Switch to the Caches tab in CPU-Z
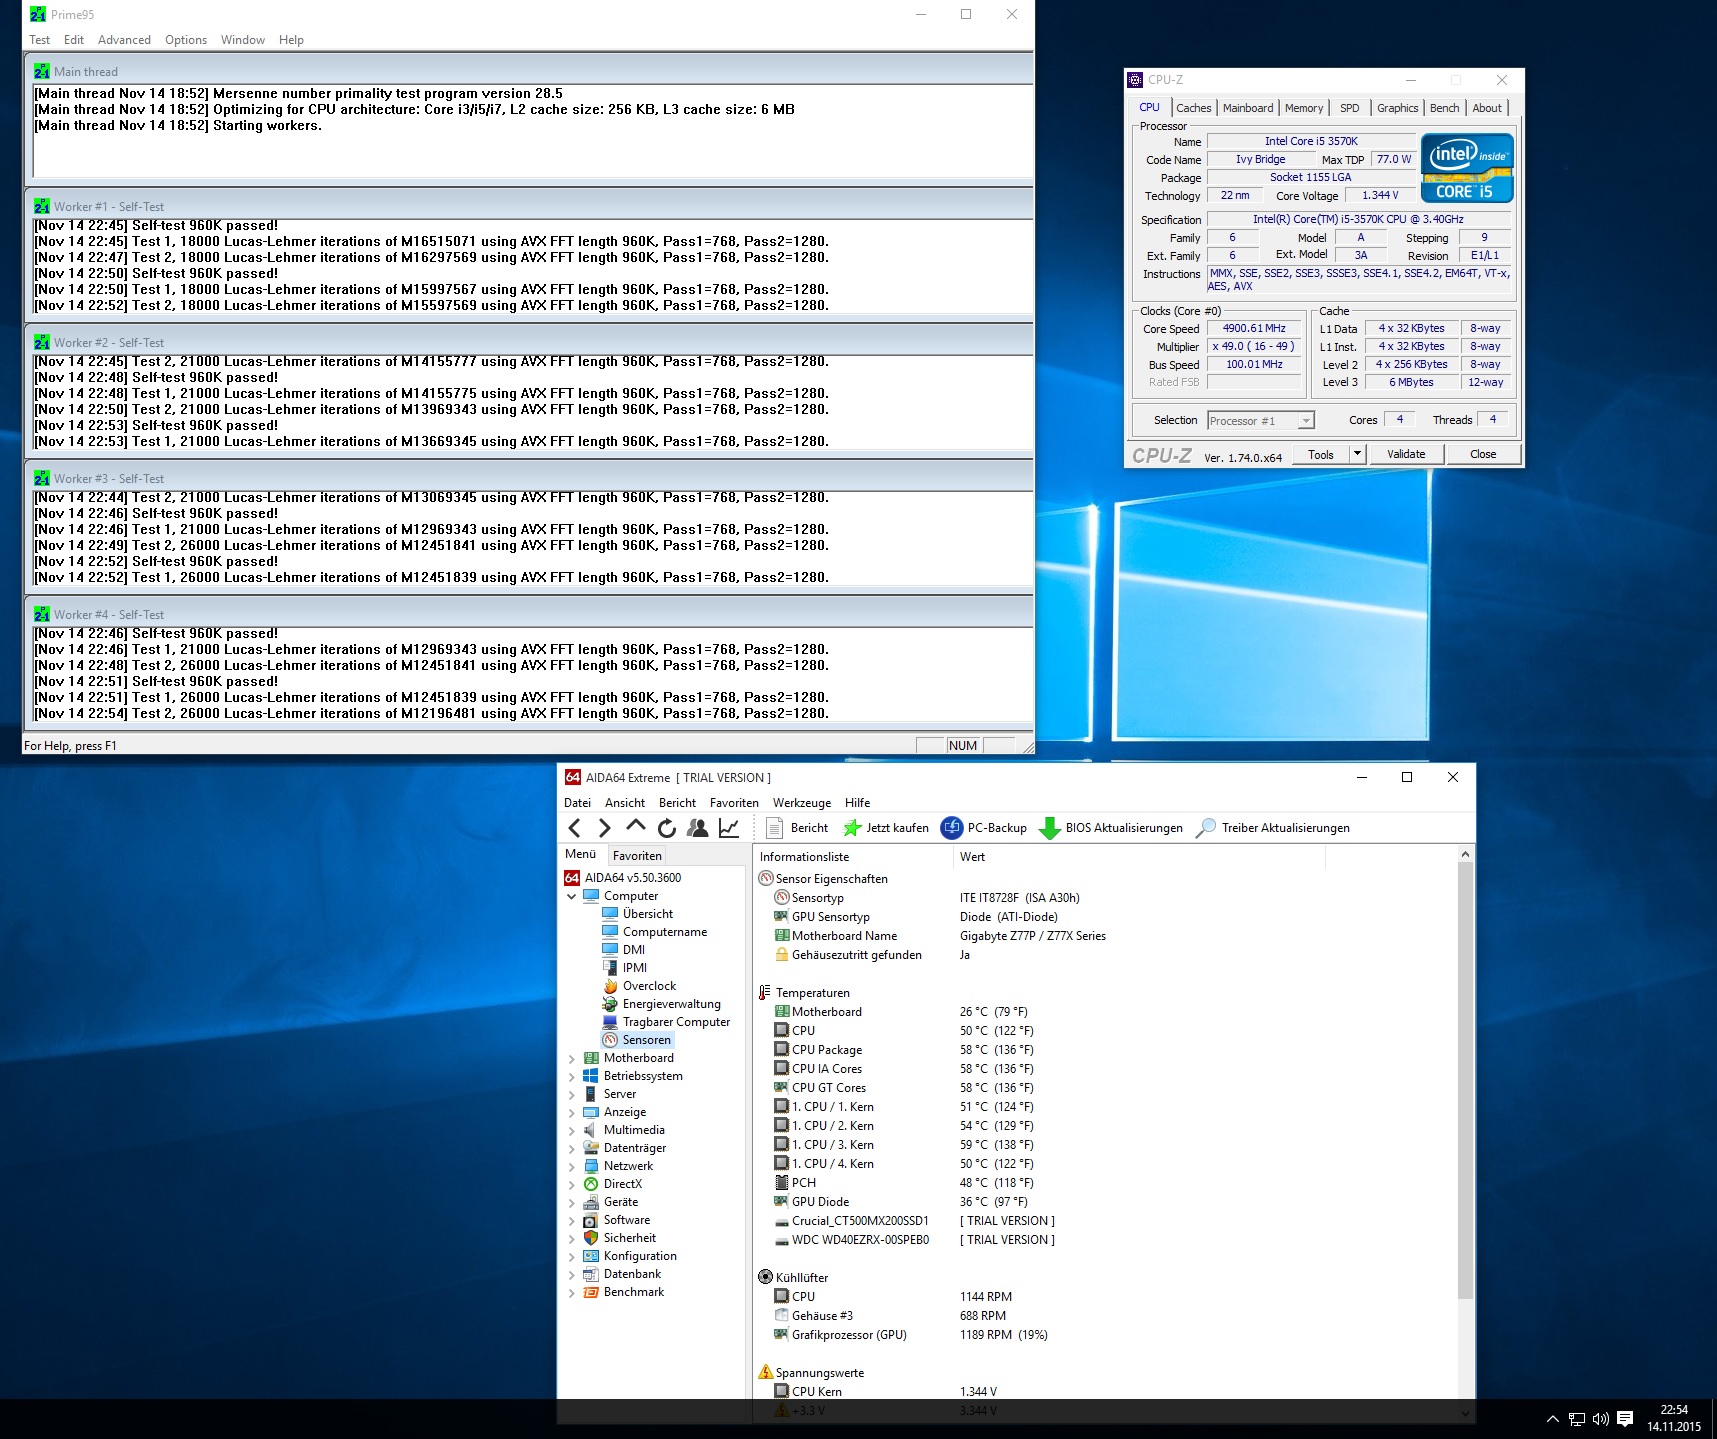The height and width of the screenshot is (1439, 1717). pyautogui.click(x=1193, y=108)
